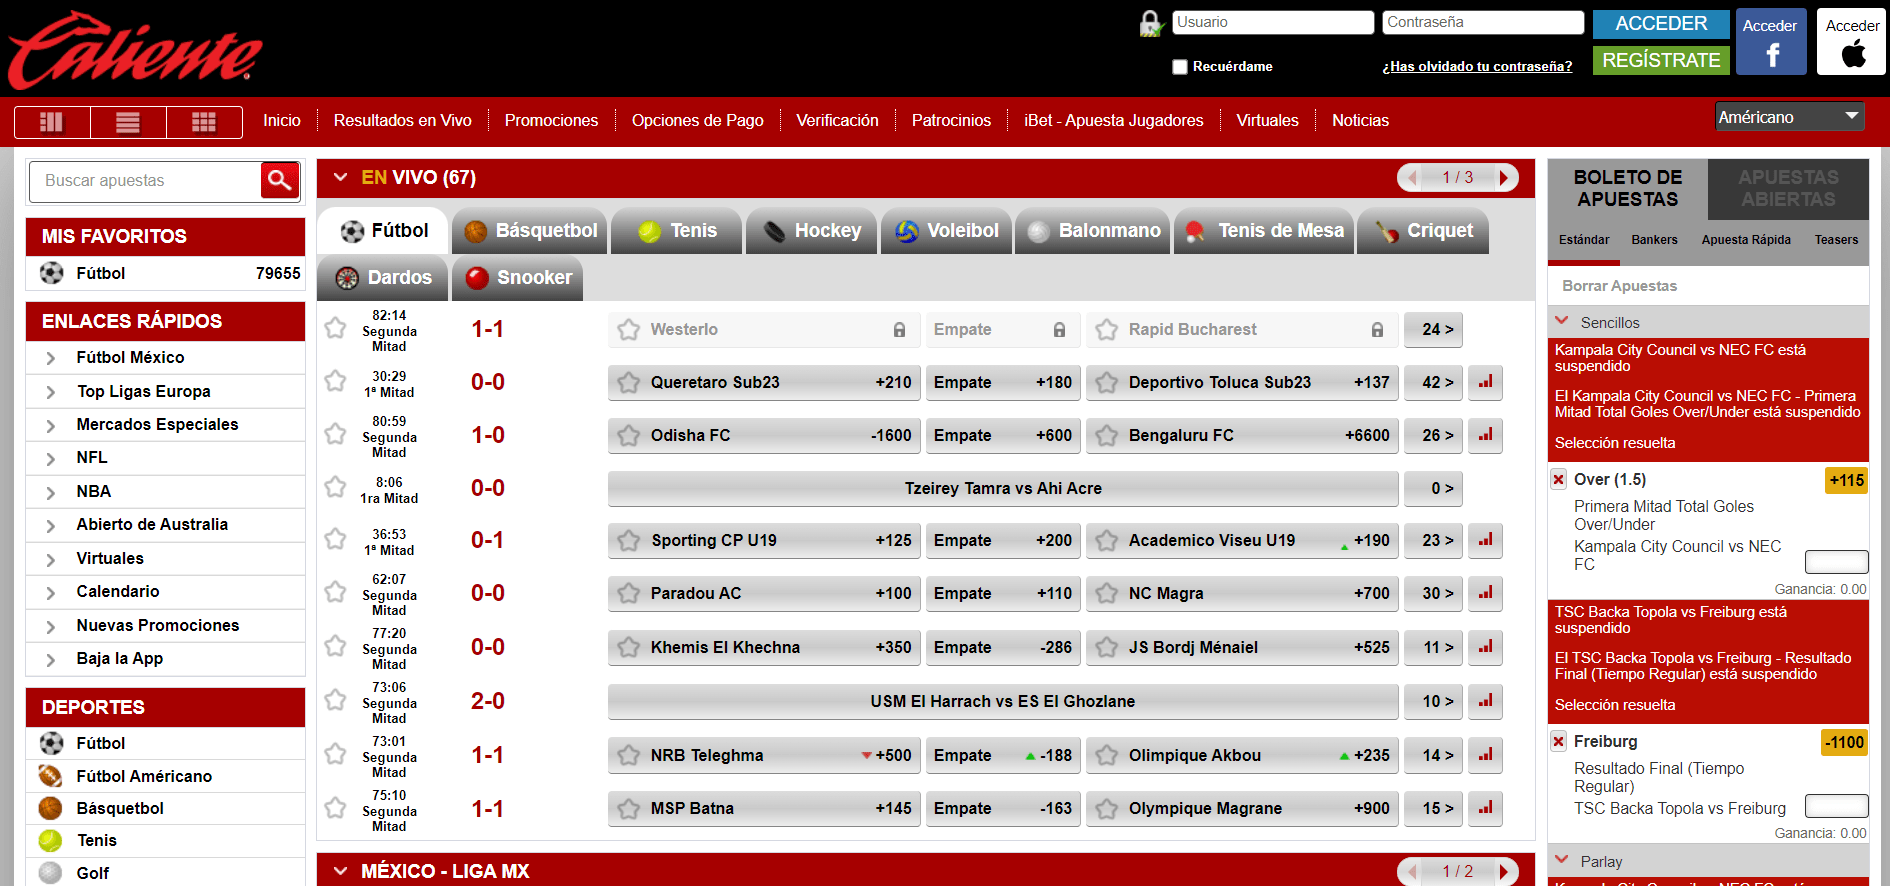The height and width of the screenshot is (886, 1890).
Task: Go to next page of Liga MX
Action: (x=1505, y=871)
